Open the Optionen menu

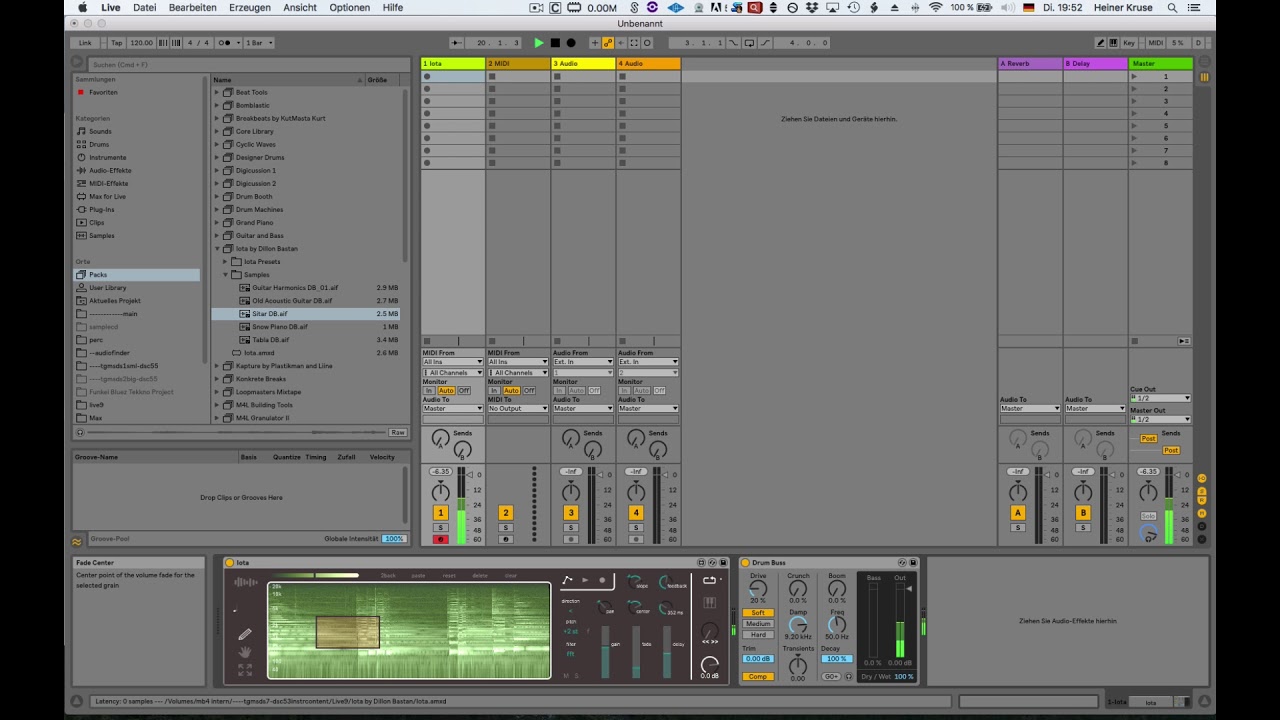(350, 7)
